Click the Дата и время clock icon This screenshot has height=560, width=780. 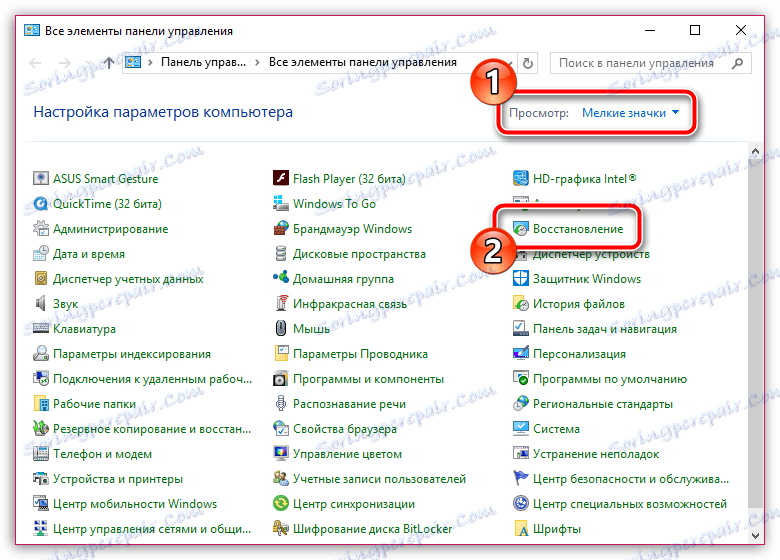40,254
